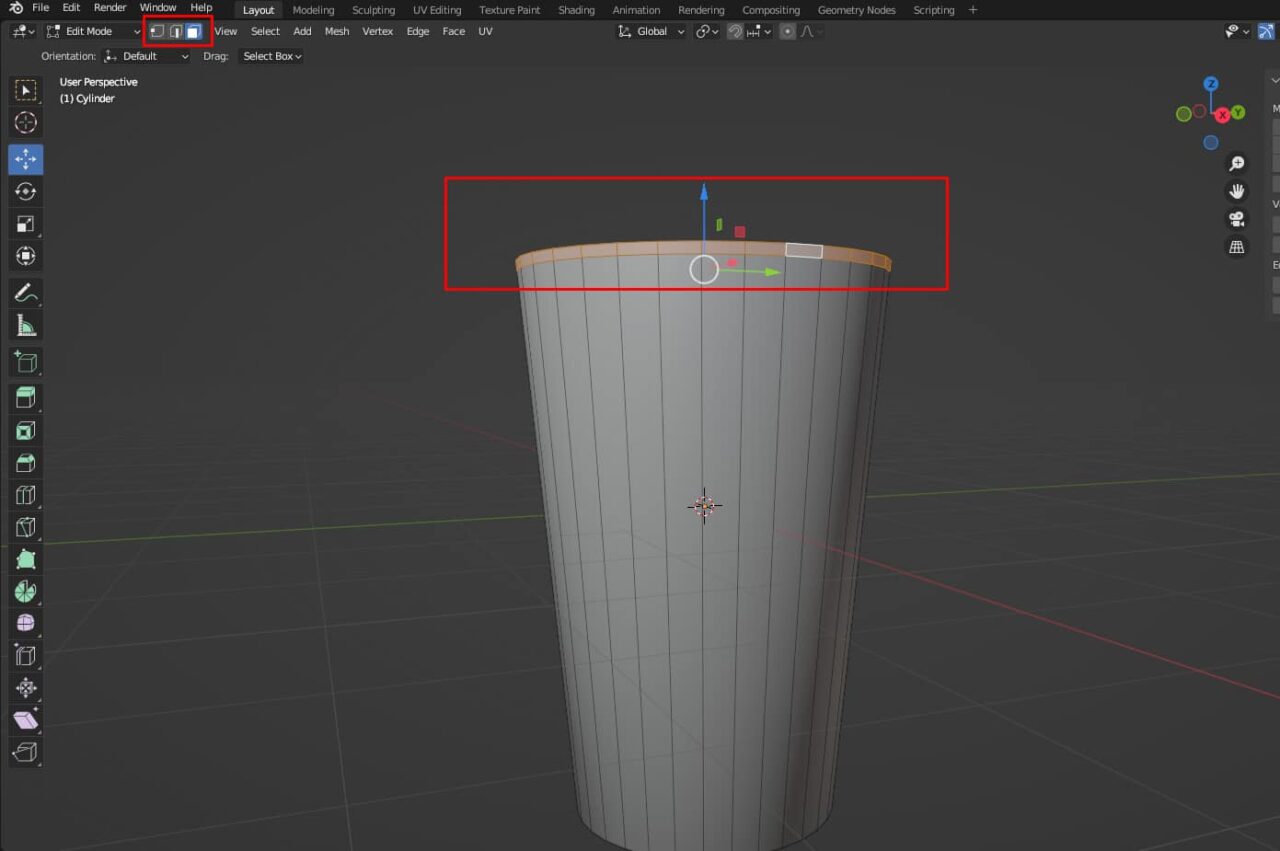Click the Z axis on the navigation gizmo
The image size is (1280, 851).
point(1211,85)
